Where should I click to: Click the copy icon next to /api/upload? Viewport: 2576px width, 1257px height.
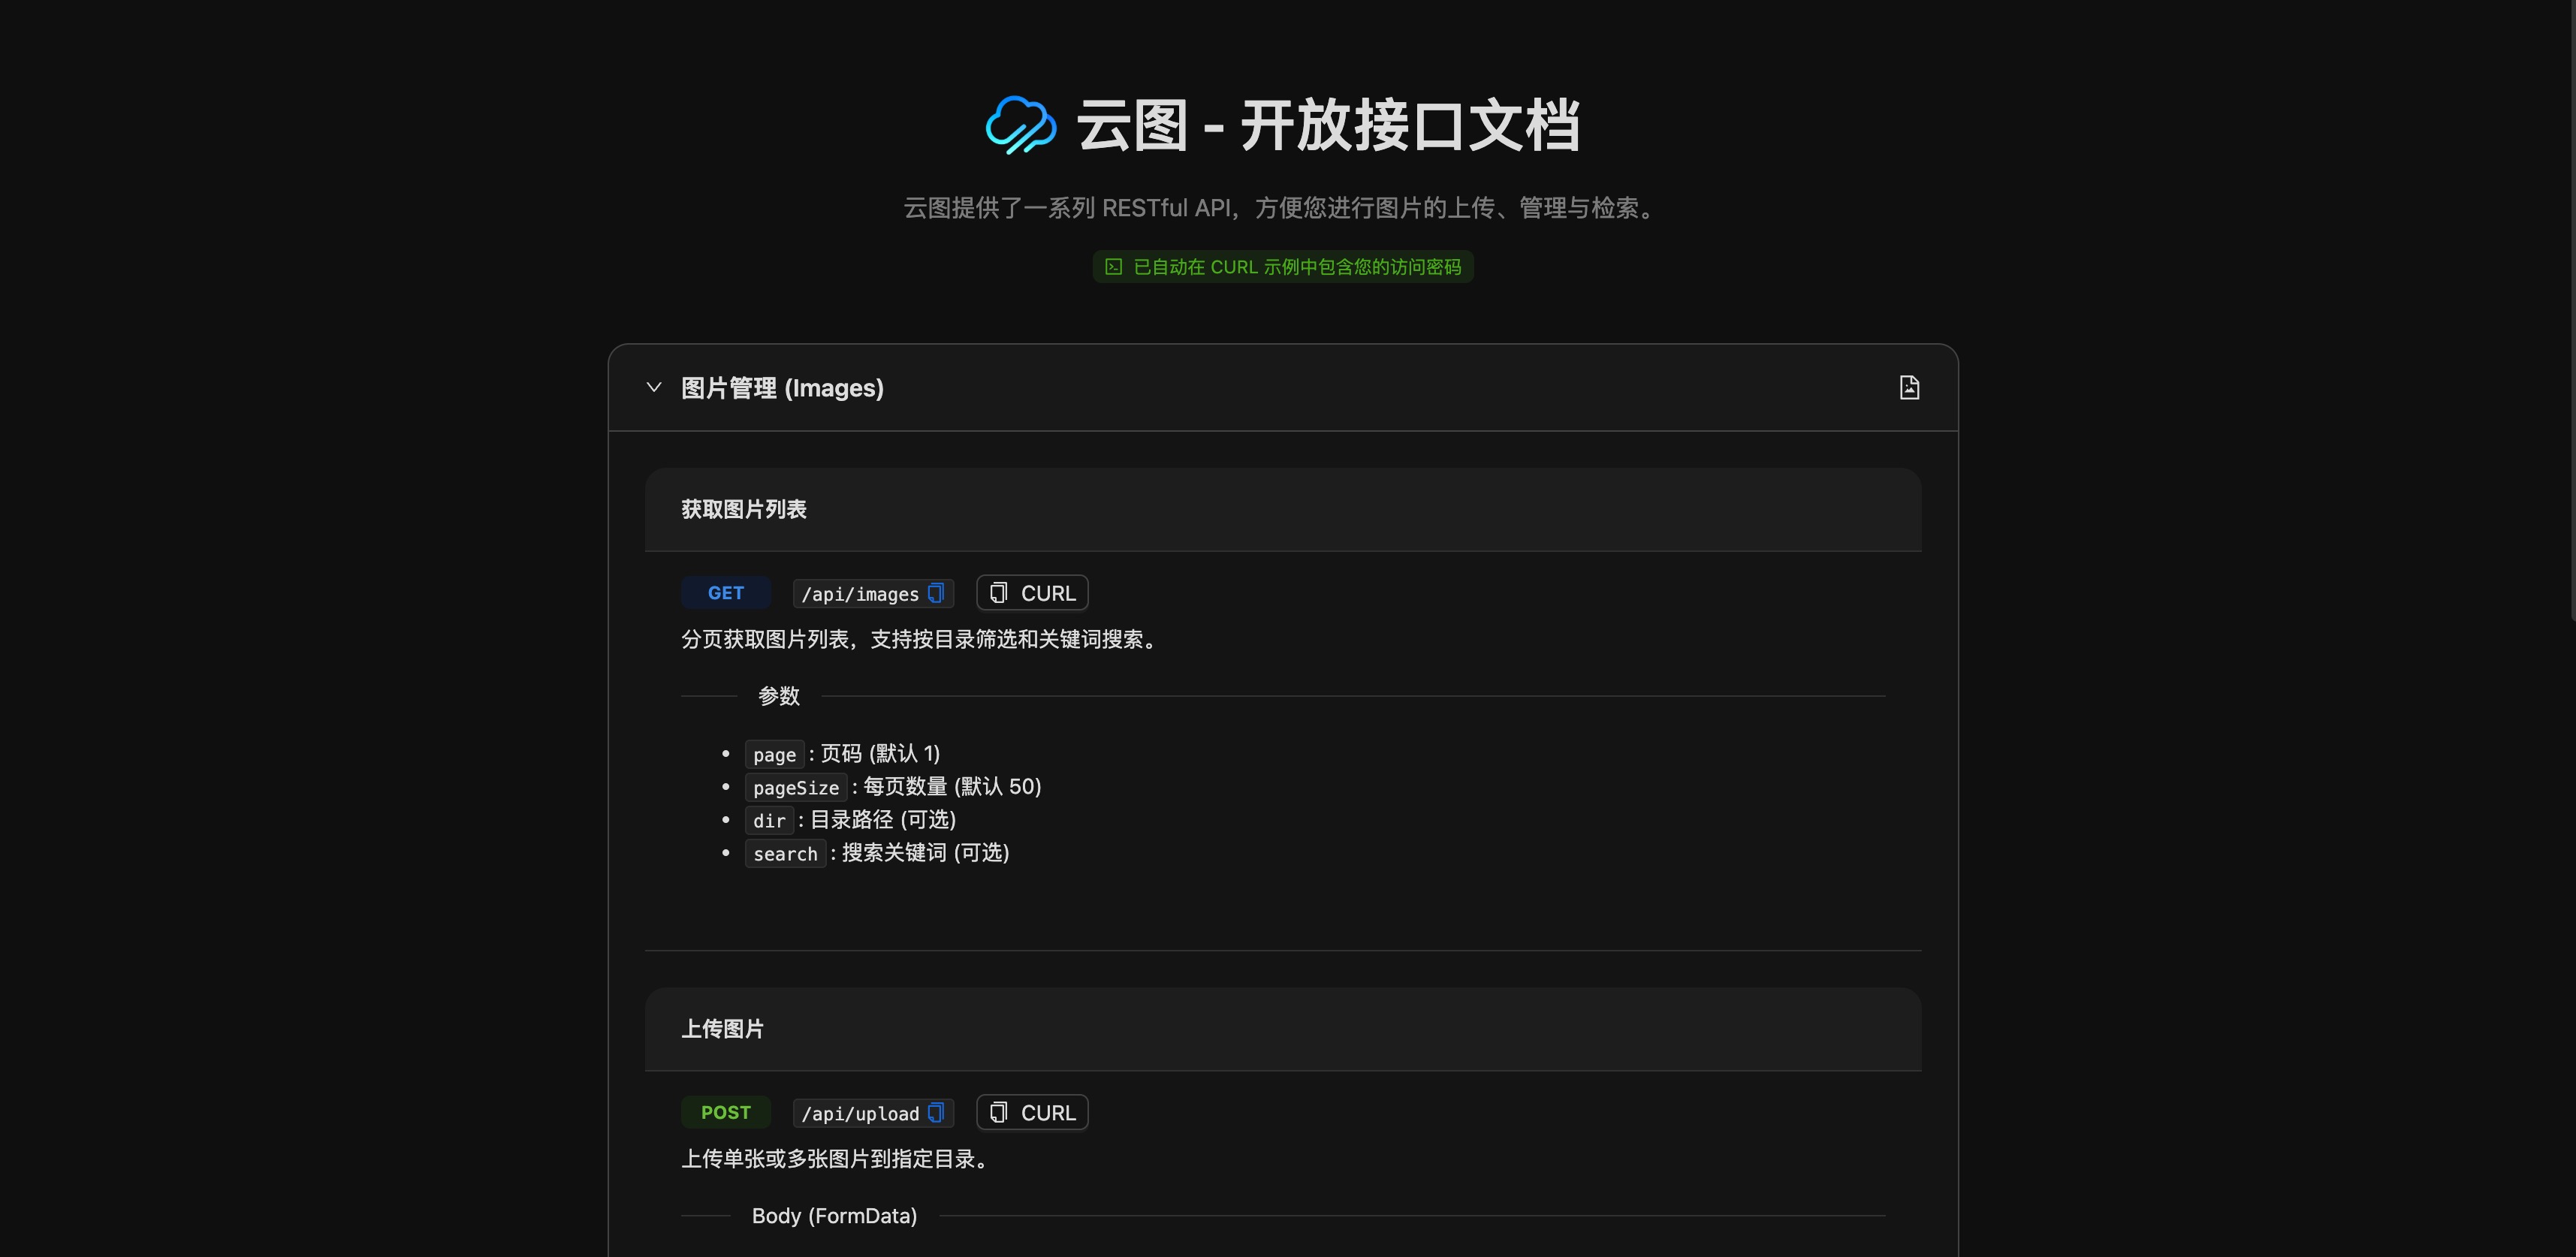(x=936, y=1113)
